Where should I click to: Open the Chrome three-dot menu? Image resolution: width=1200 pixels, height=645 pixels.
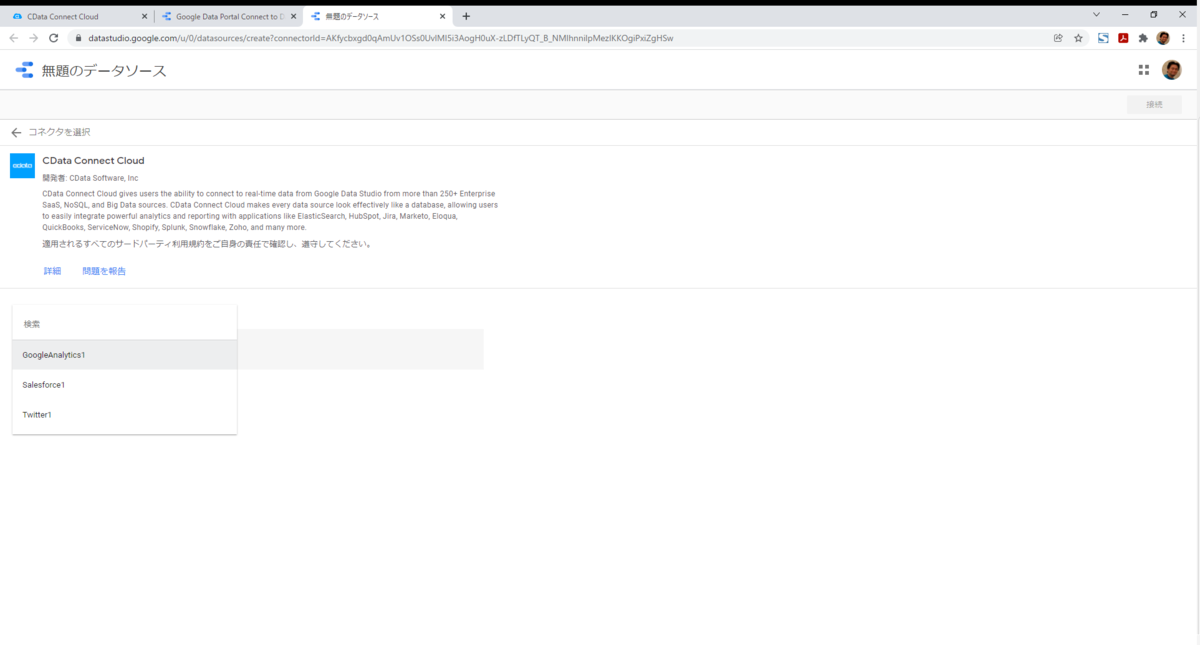(1183, 38)
